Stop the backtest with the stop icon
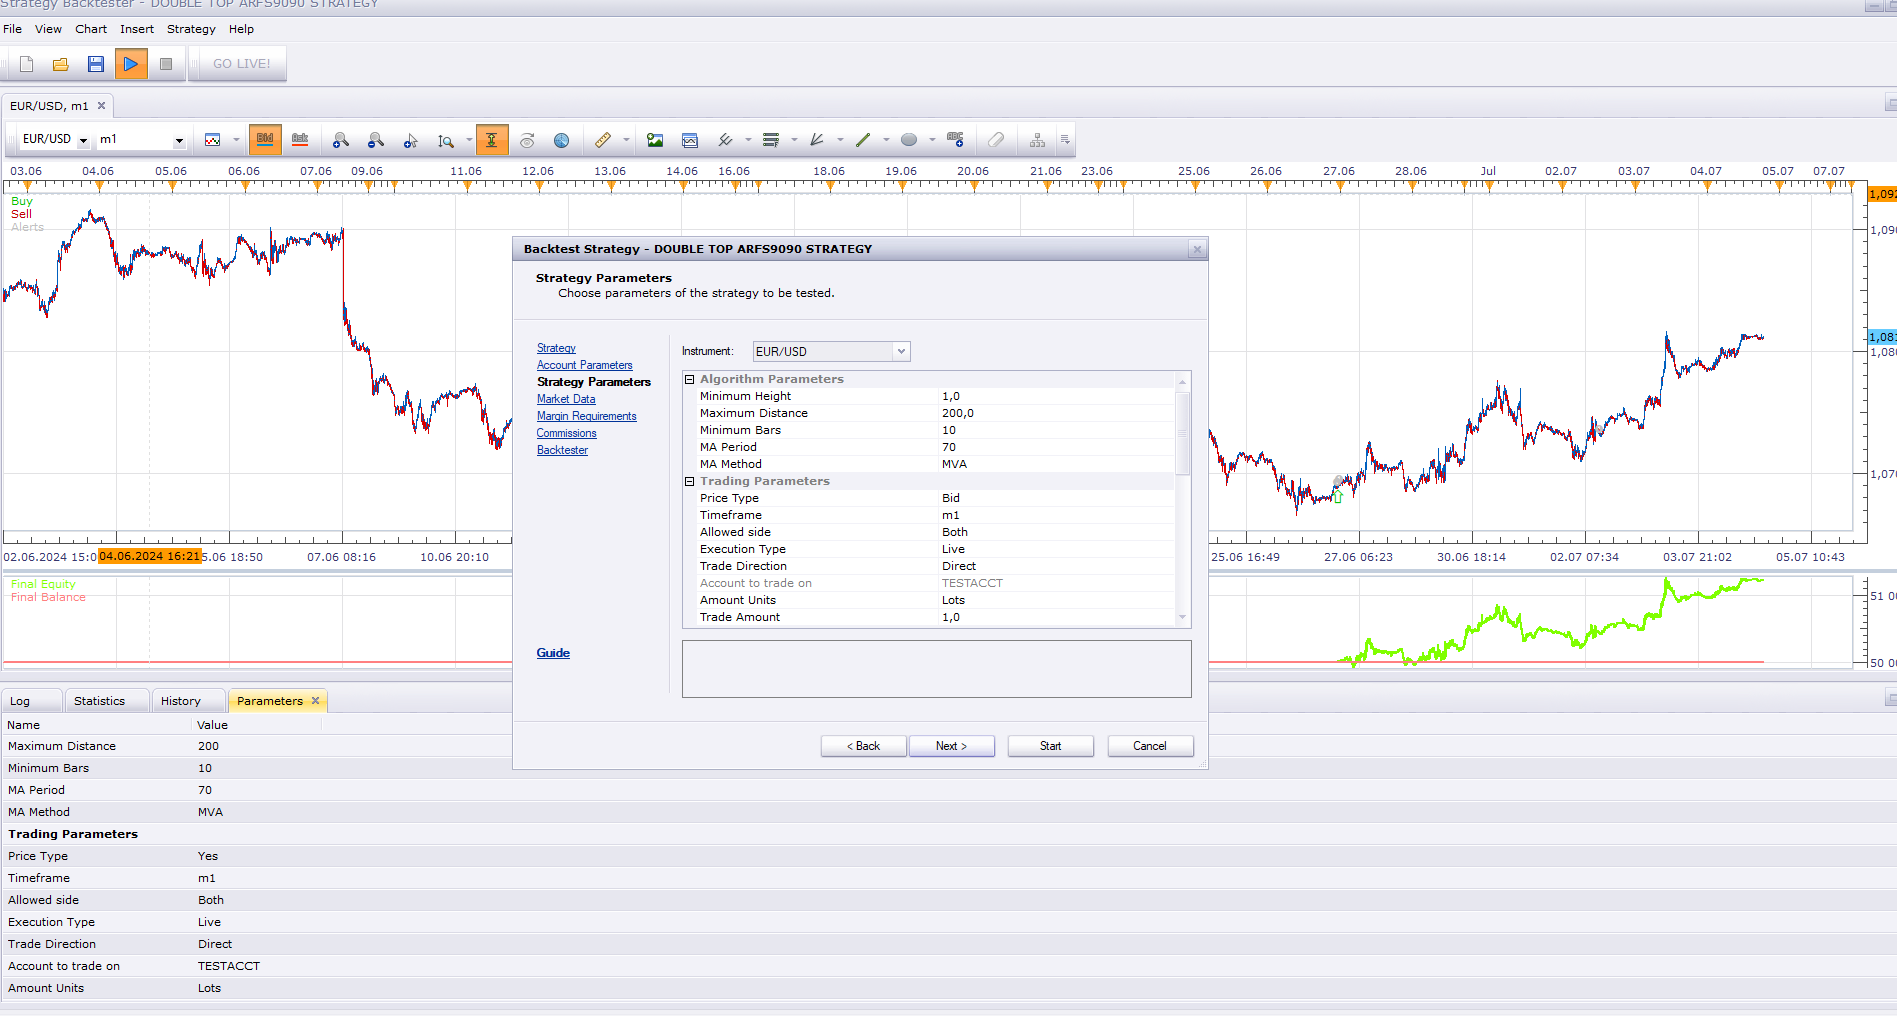 pos(166,64)
